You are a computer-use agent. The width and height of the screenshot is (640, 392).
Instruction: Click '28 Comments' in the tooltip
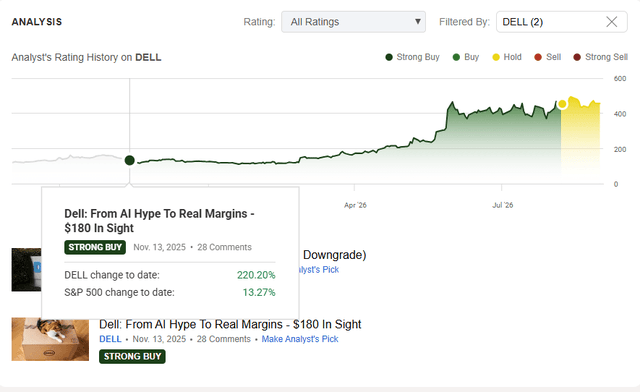(224, 247)
